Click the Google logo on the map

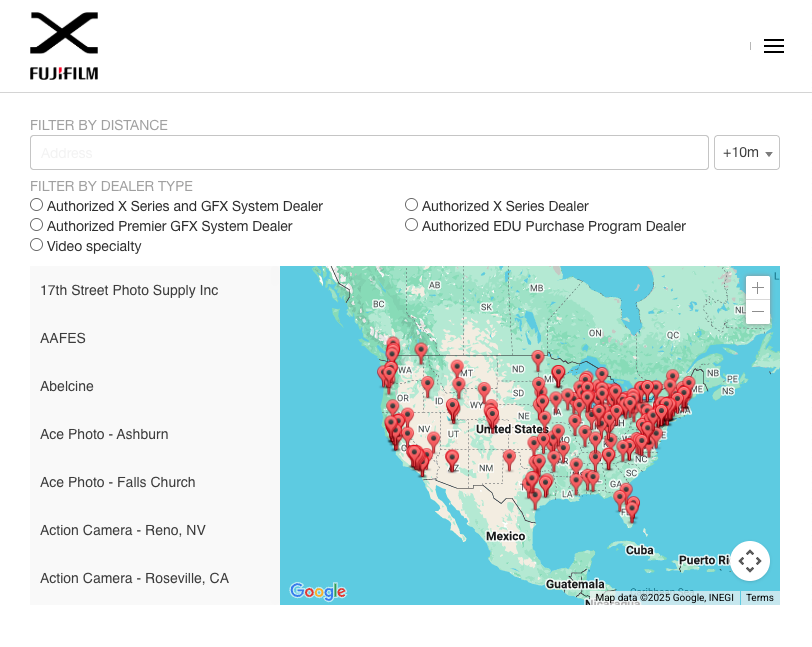coord(318,592)
